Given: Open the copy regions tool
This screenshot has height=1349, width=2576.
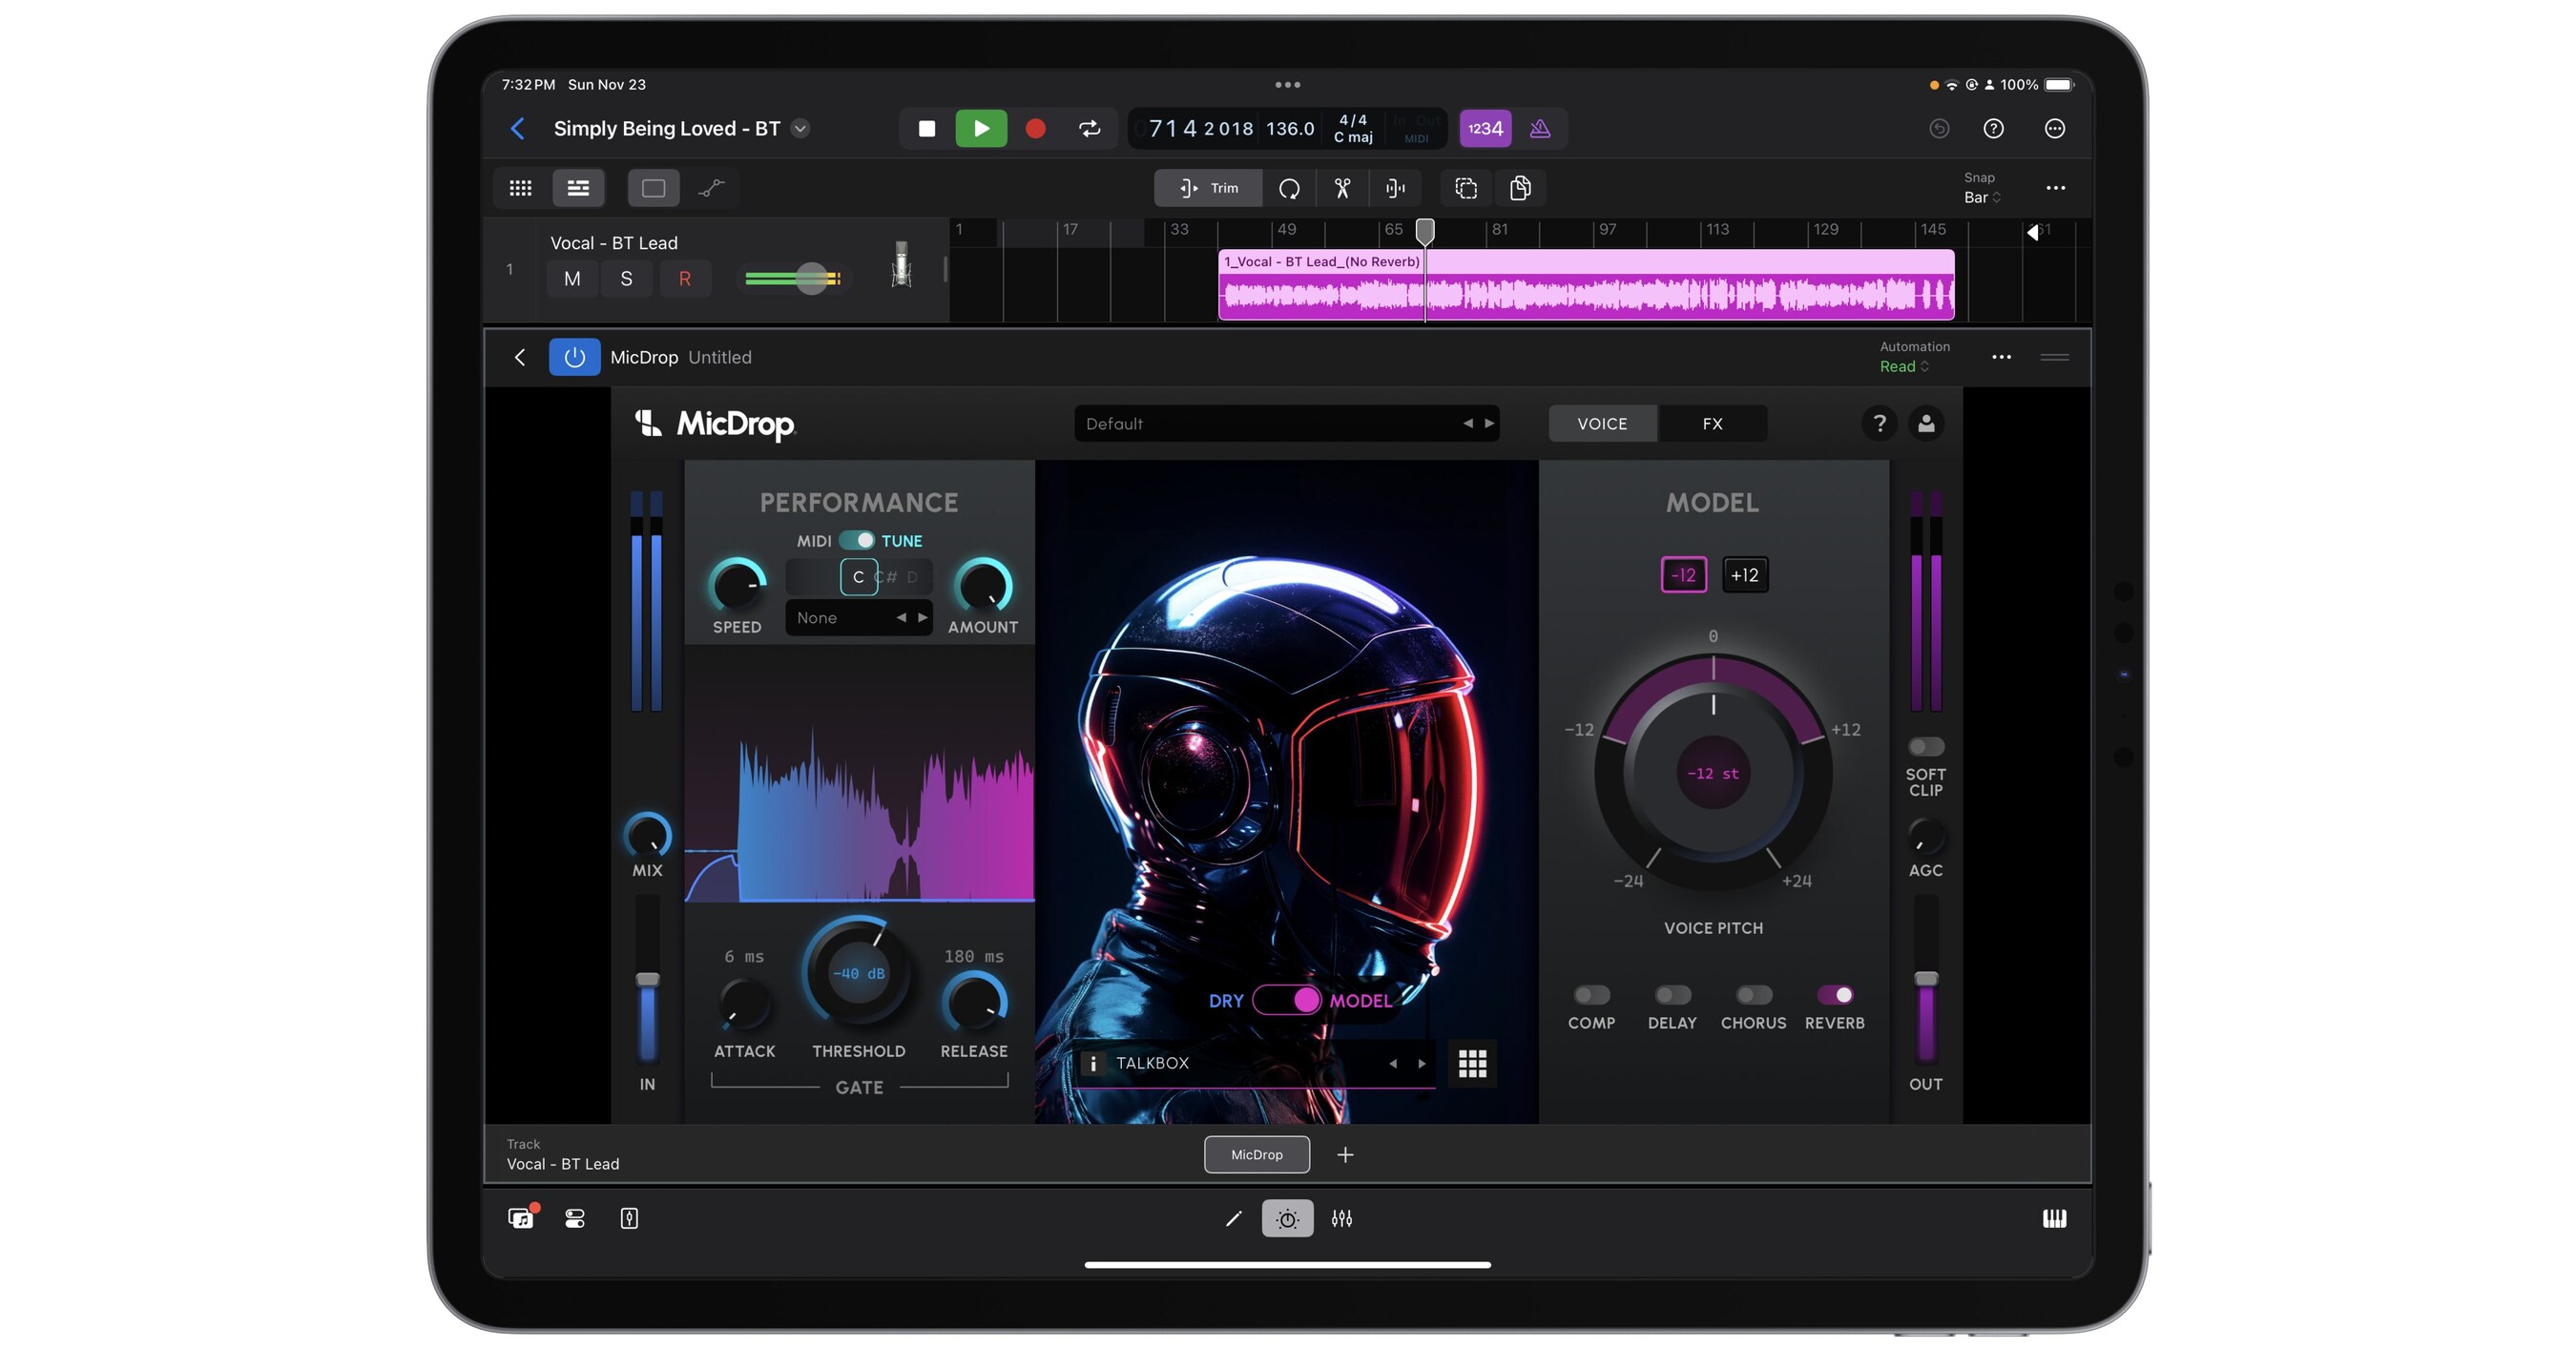Looking at the screenshot, I should pyautogui.click(x=1521, y=188).
